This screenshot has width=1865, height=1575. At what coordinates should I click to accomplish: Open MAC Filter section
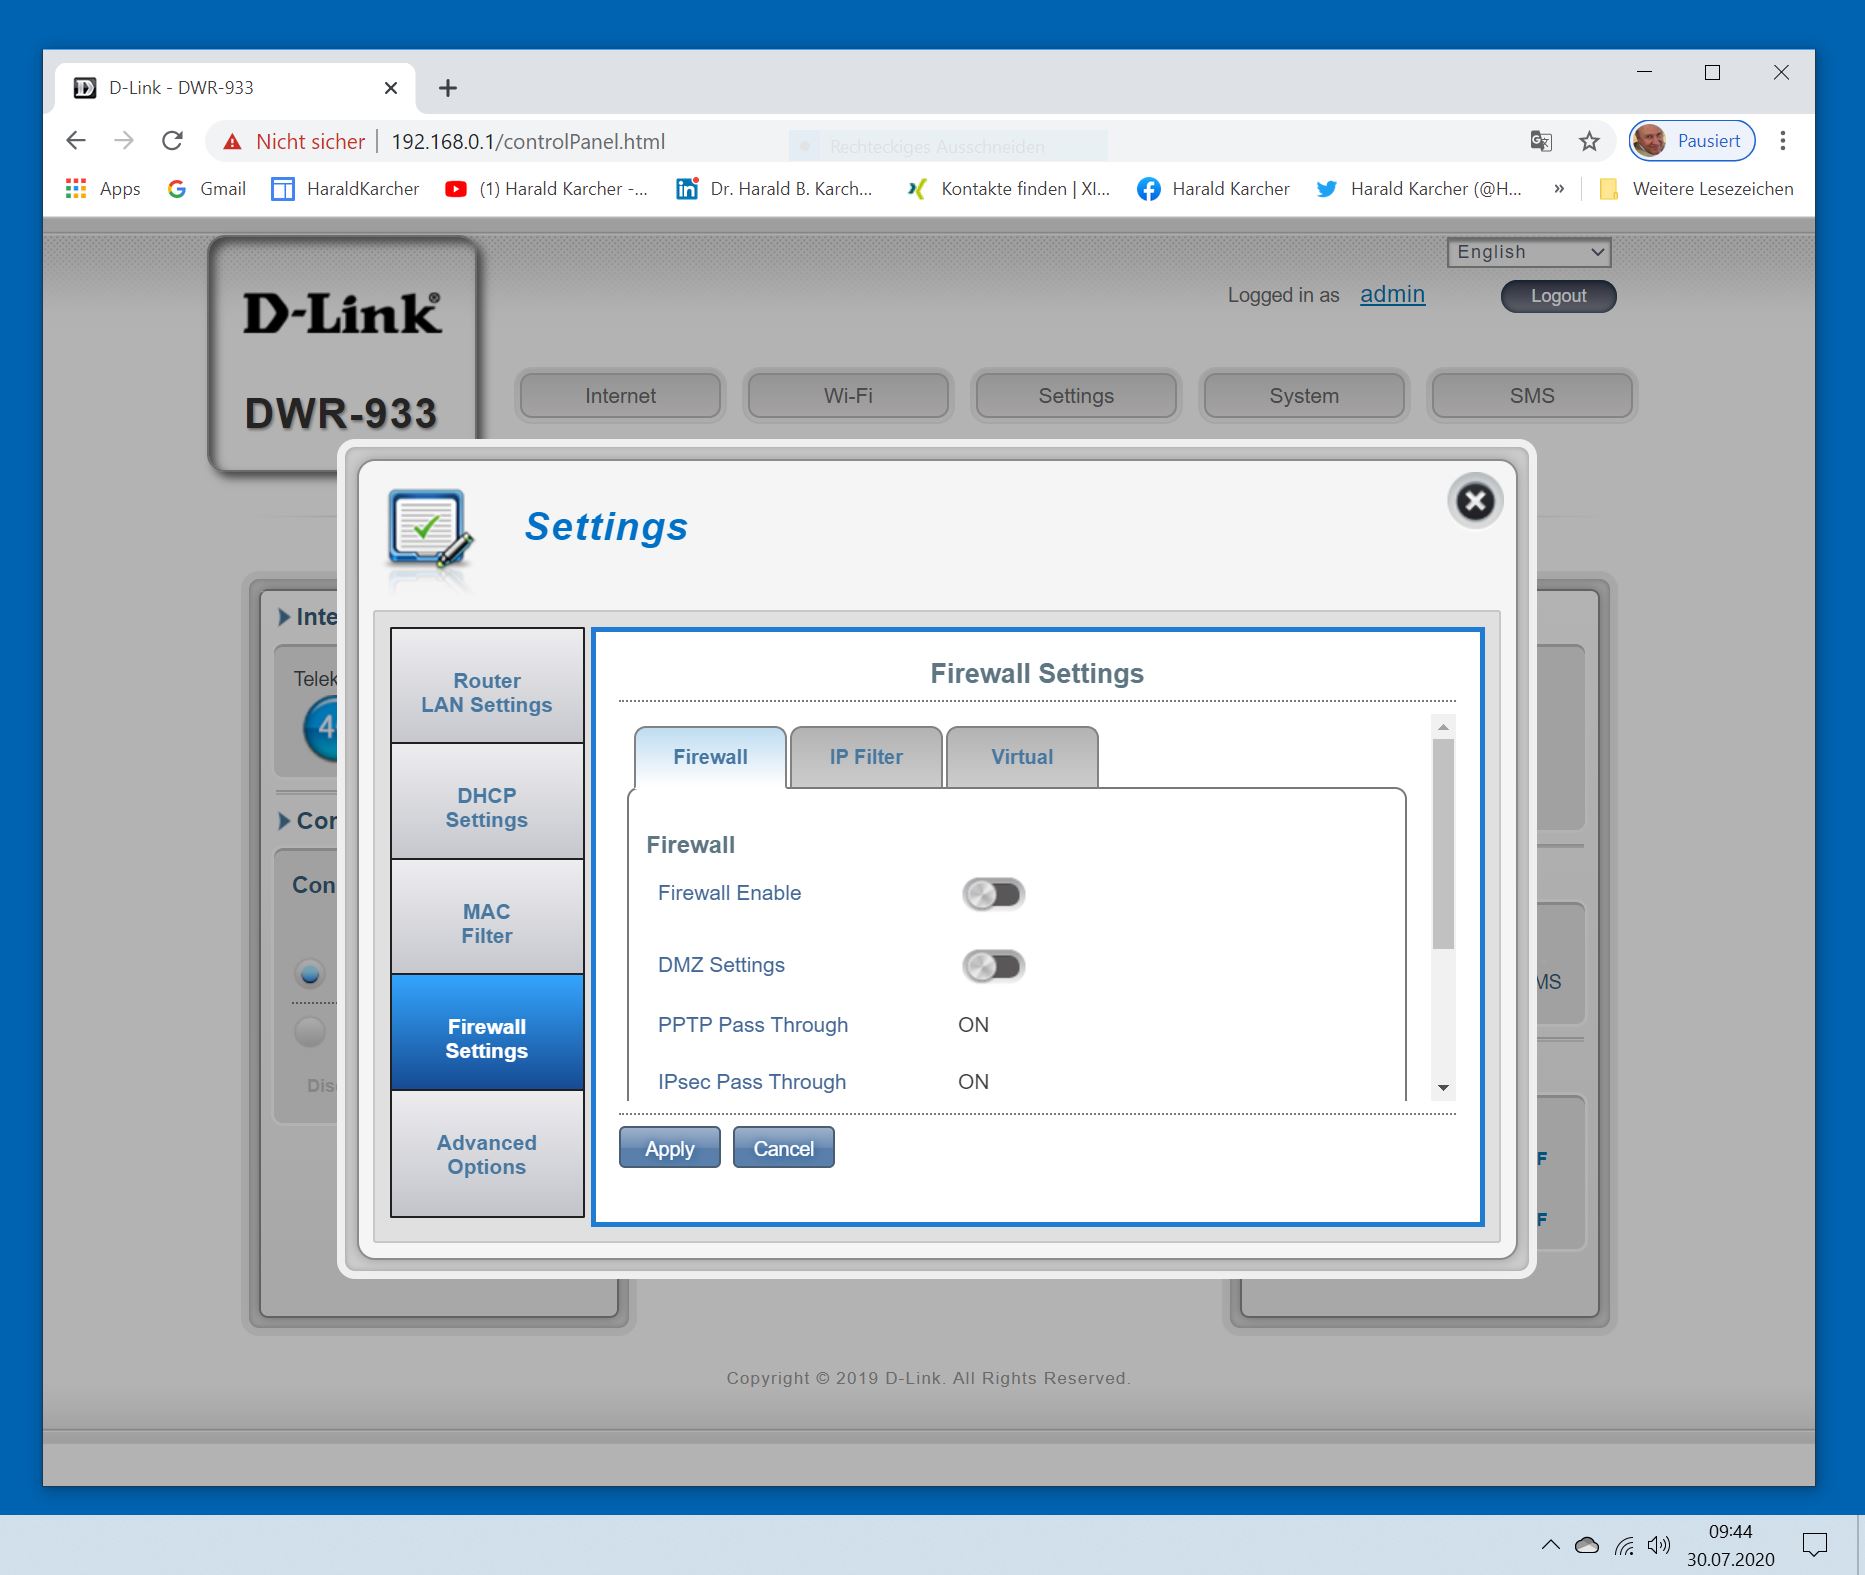pyautogui.click(x=487, y=917)
